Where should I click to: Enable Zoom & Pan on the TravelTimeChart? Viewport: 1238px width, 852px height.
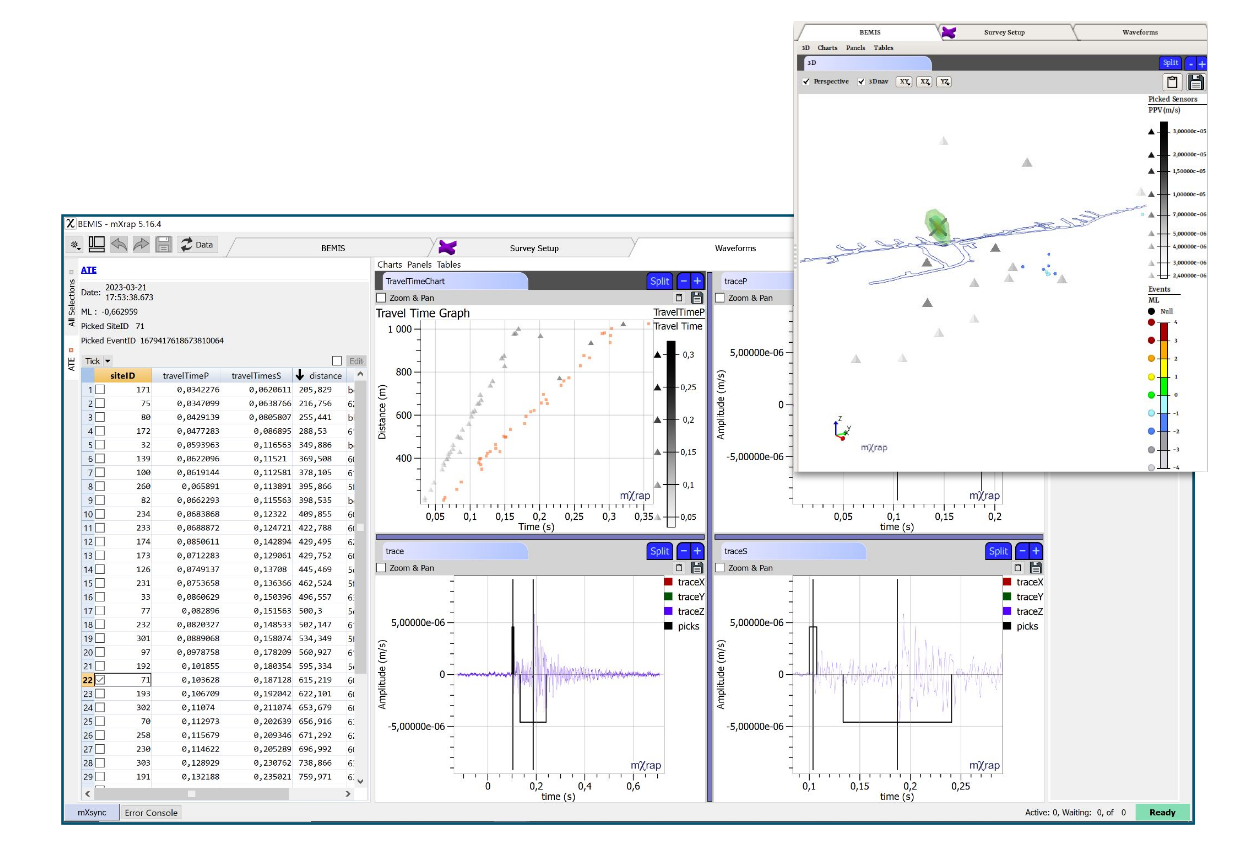381,298
